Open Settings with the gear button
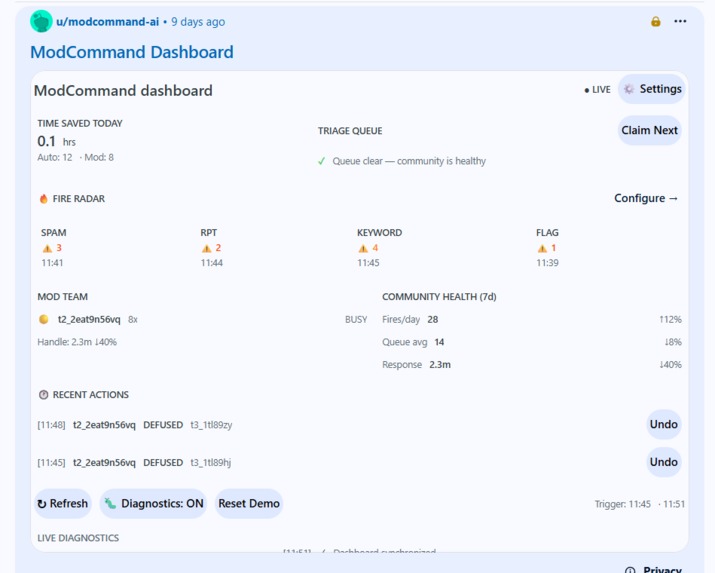The image size is (715, 573). [652, 89]
